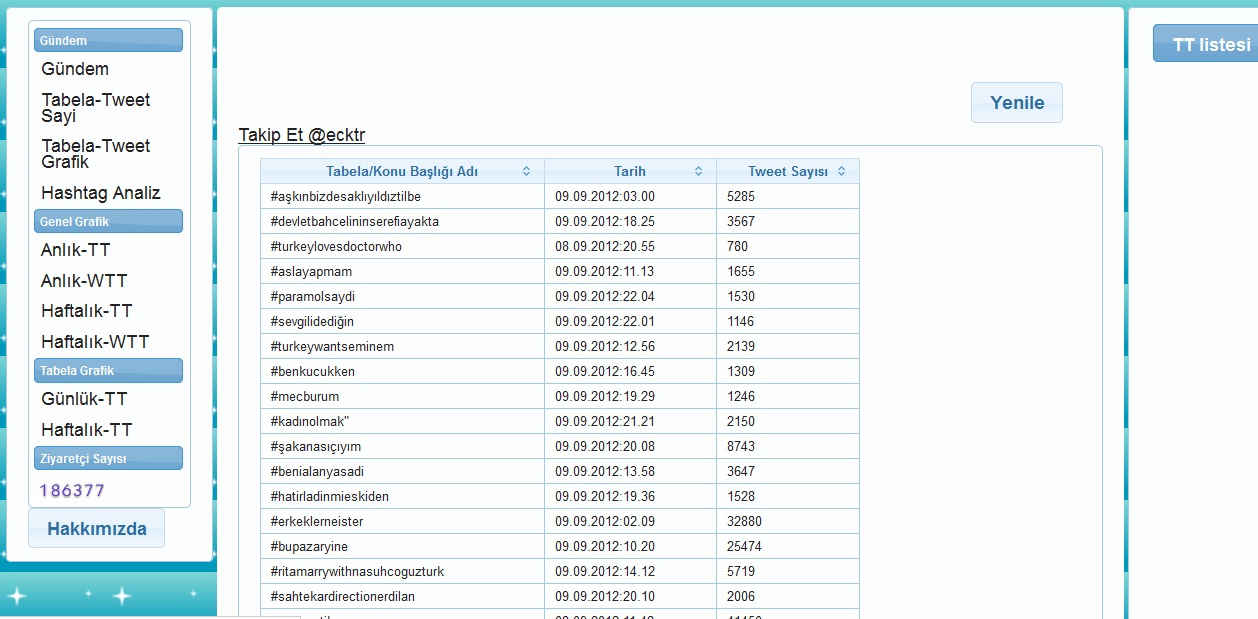Select the #turkeywantseminem hashtag cell
Image resolution: width=1258 pixels, height=619 pixels.
(402, 346)
